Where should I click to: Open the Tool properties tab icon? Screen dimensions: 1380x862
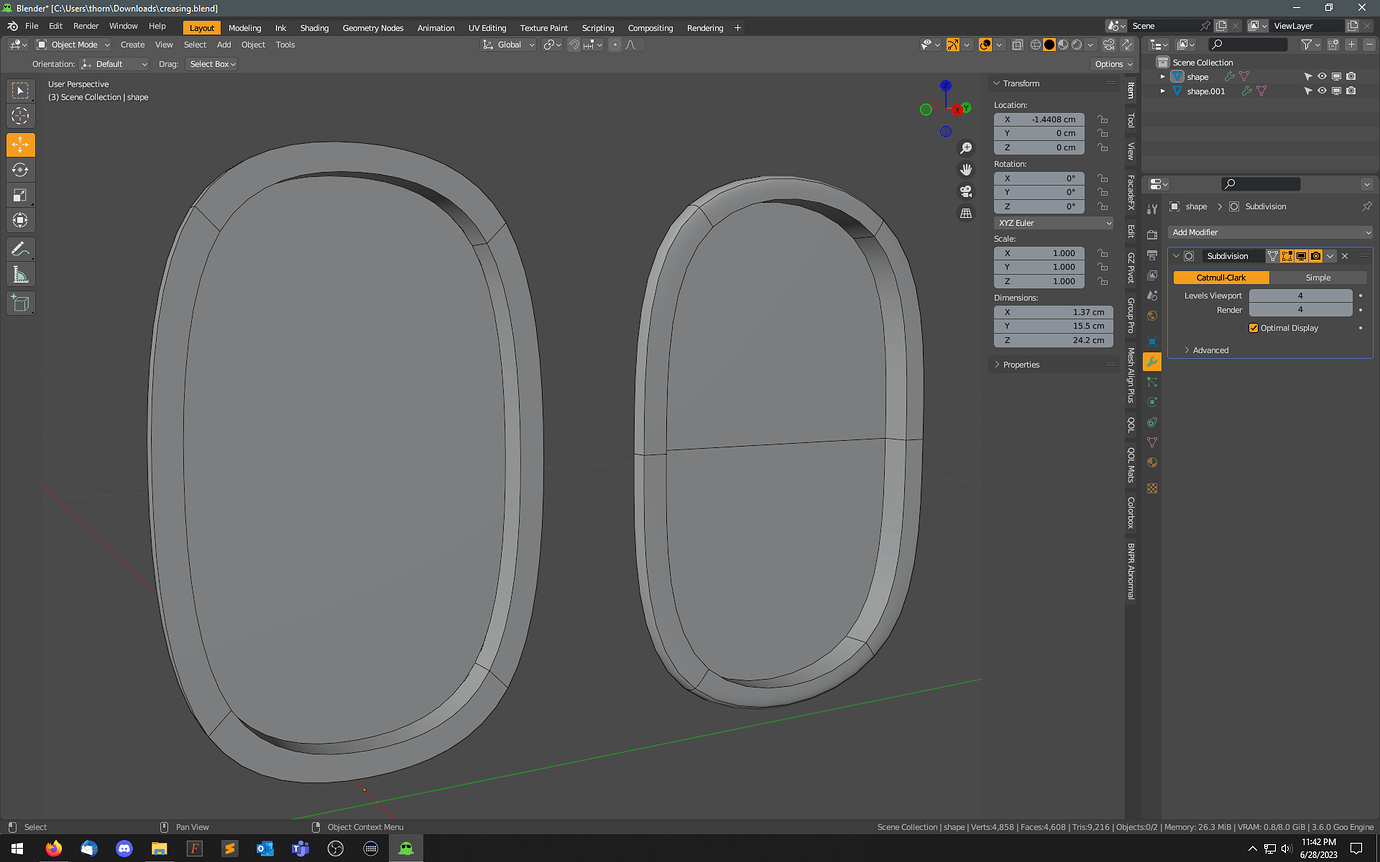(x=1152, y=208)
